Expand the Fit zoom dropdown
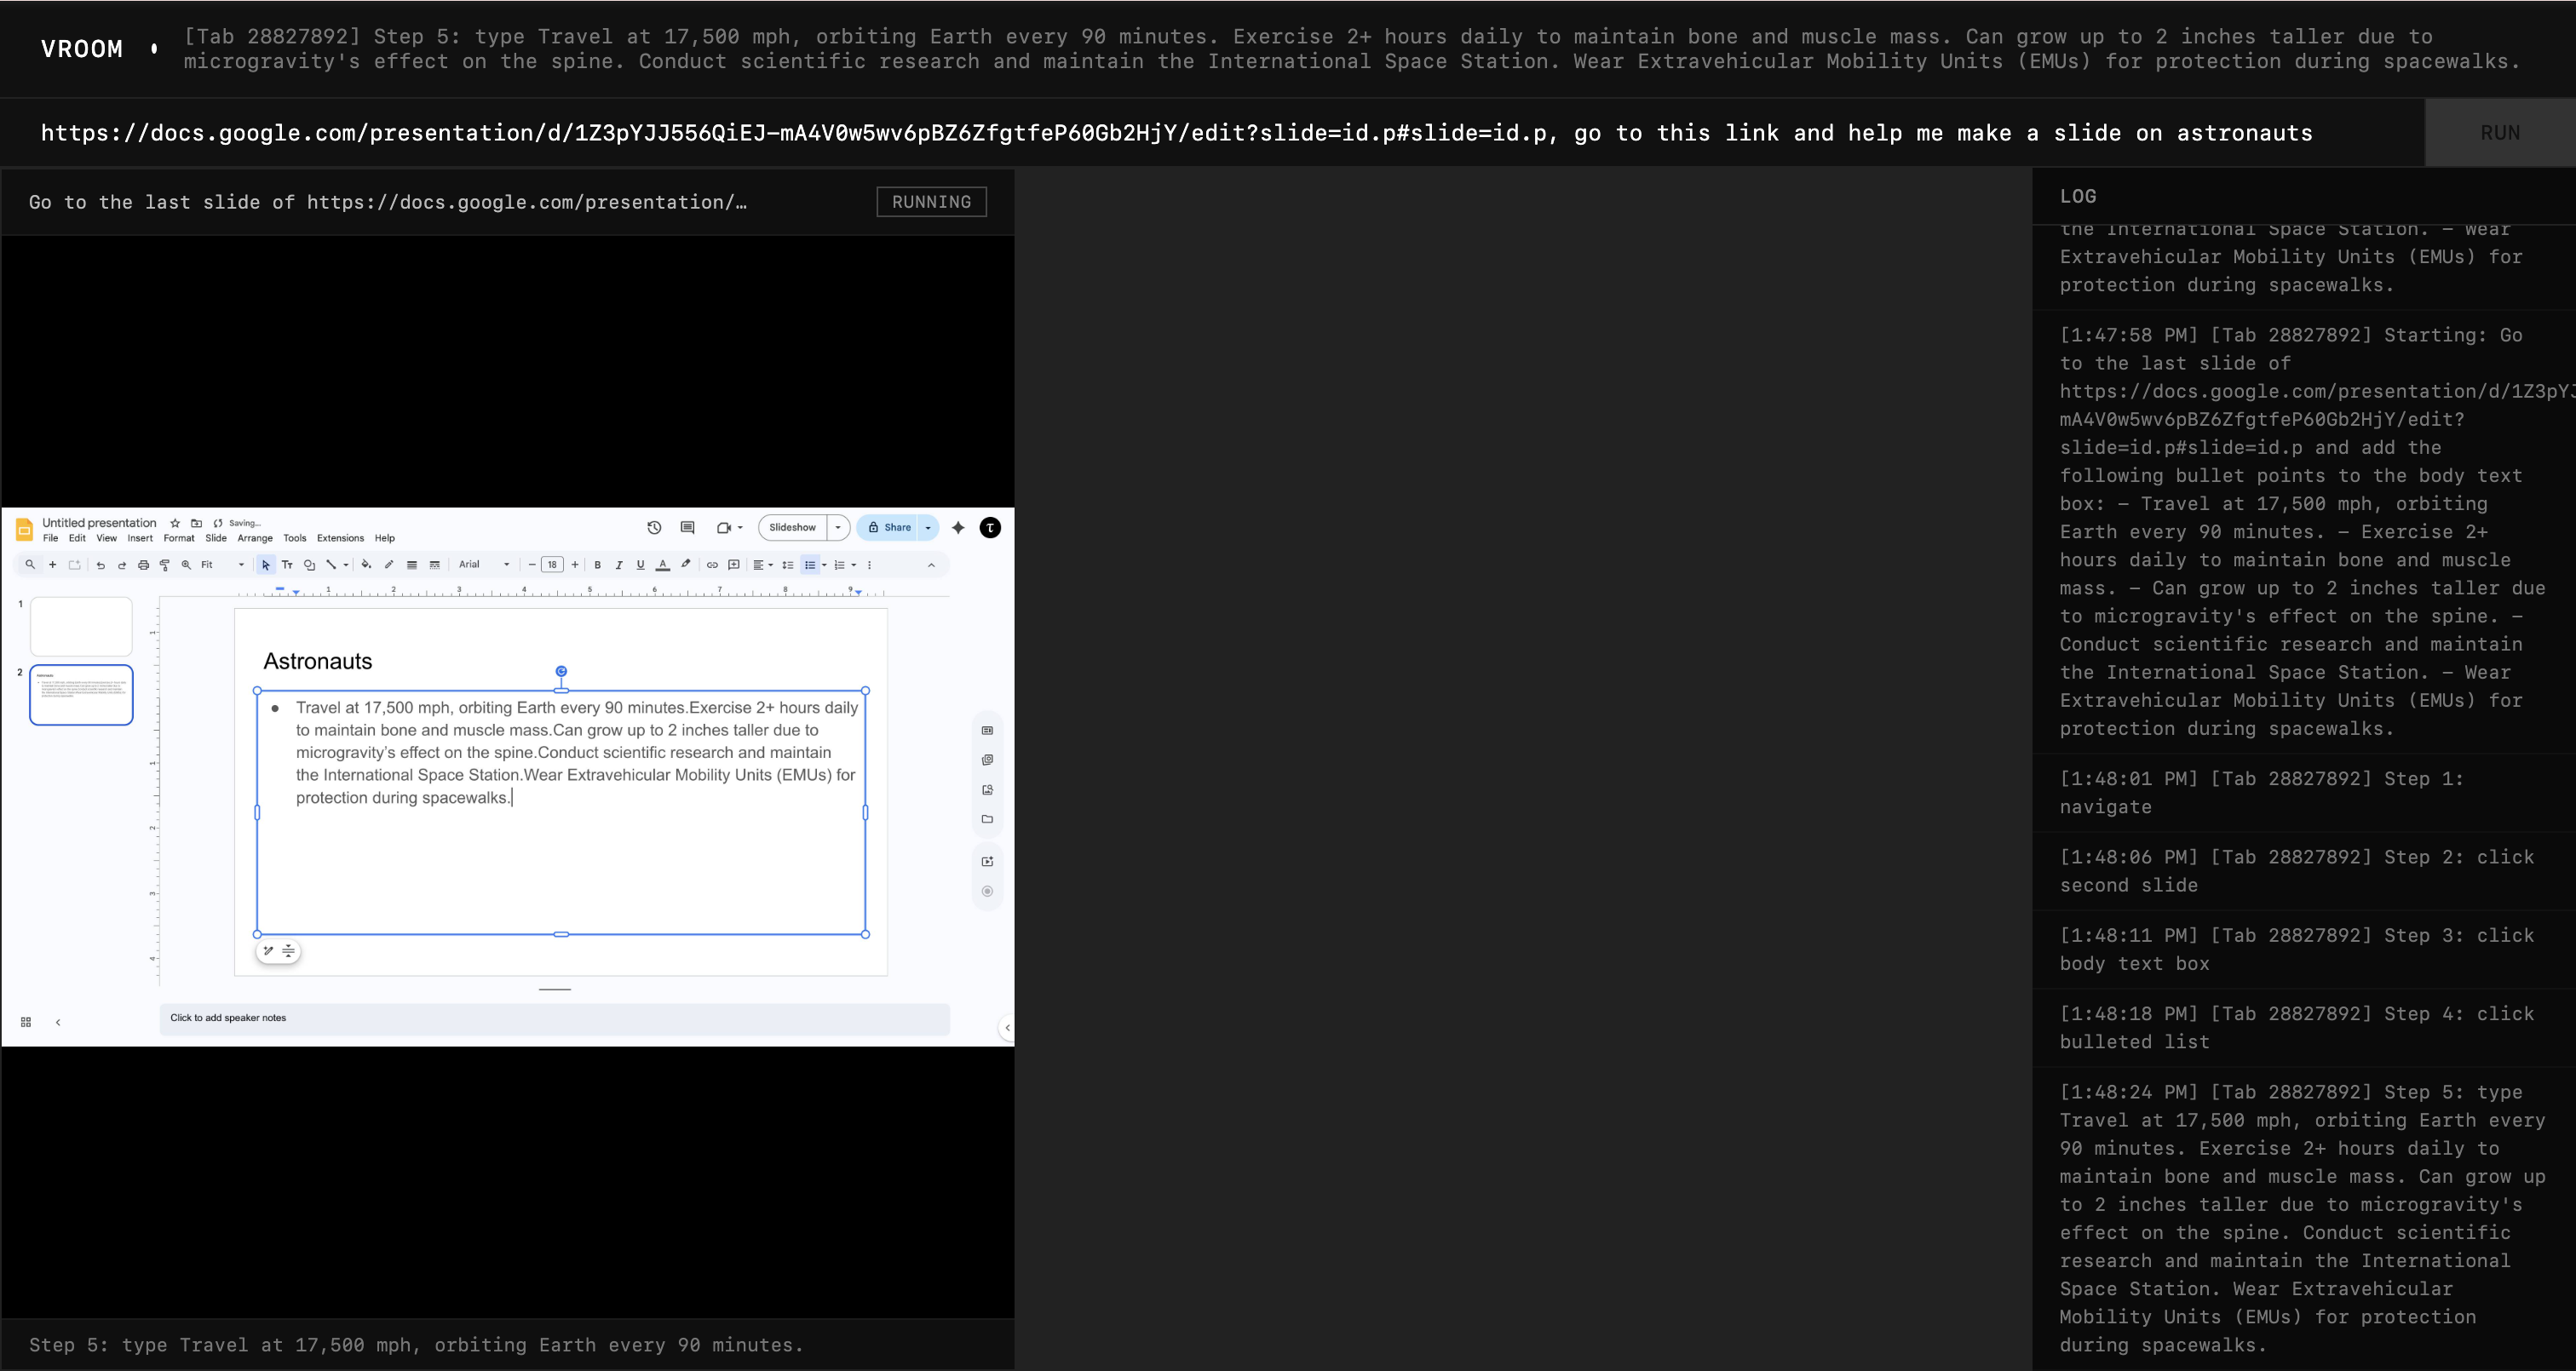2576x1371 pixels. (x=241, y=565)
